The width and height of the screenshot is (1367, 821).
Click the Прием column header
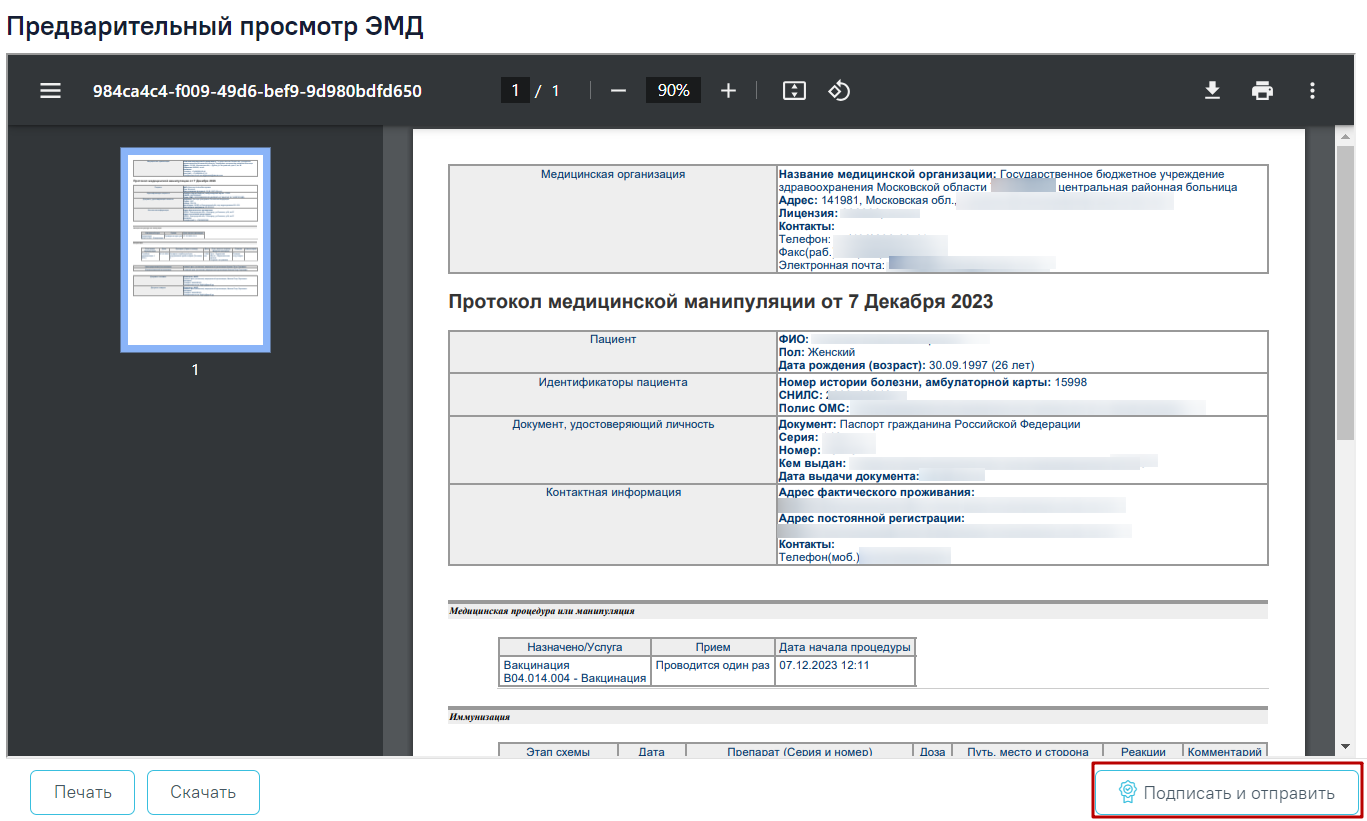(713, 647)
